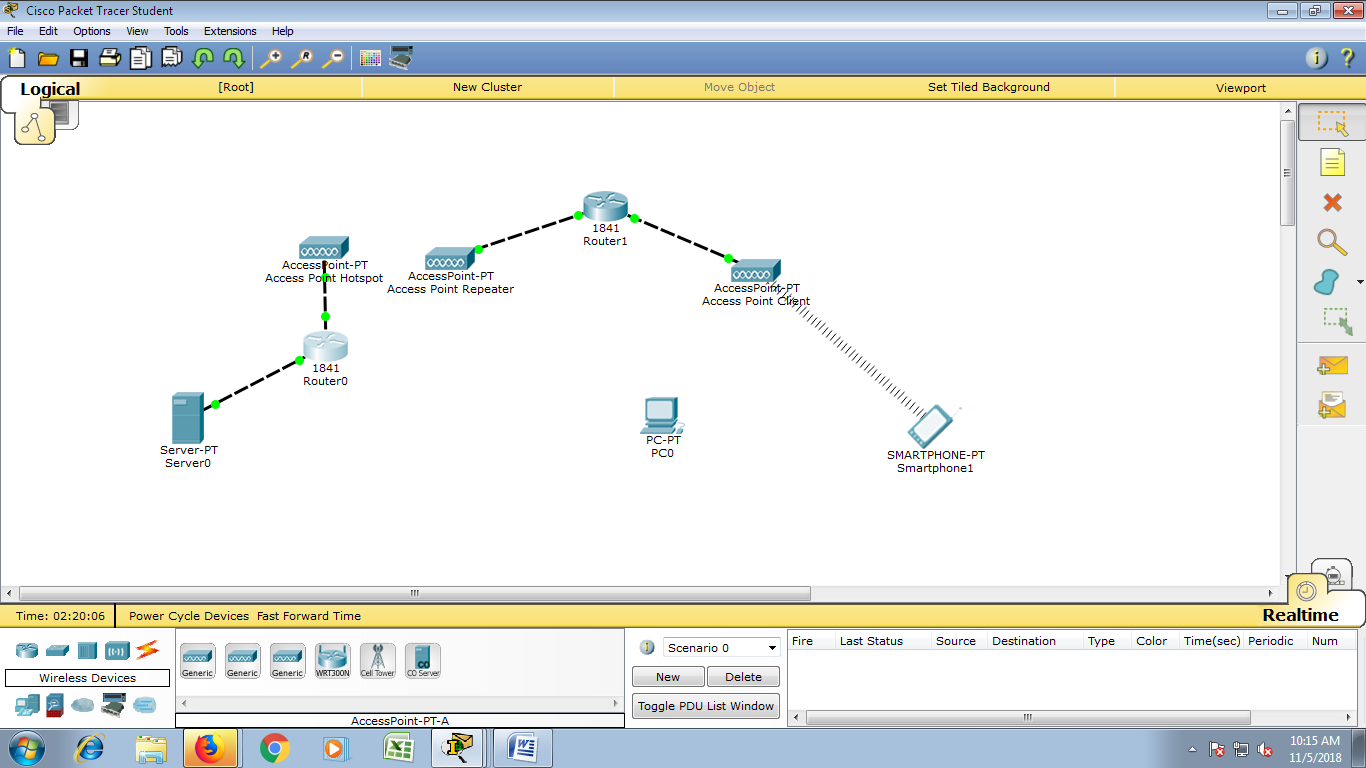The width and height of the screenshot is (1366, 768).
Task: Switch to the Logical workspace tab
Action: [x=50, y=89]
